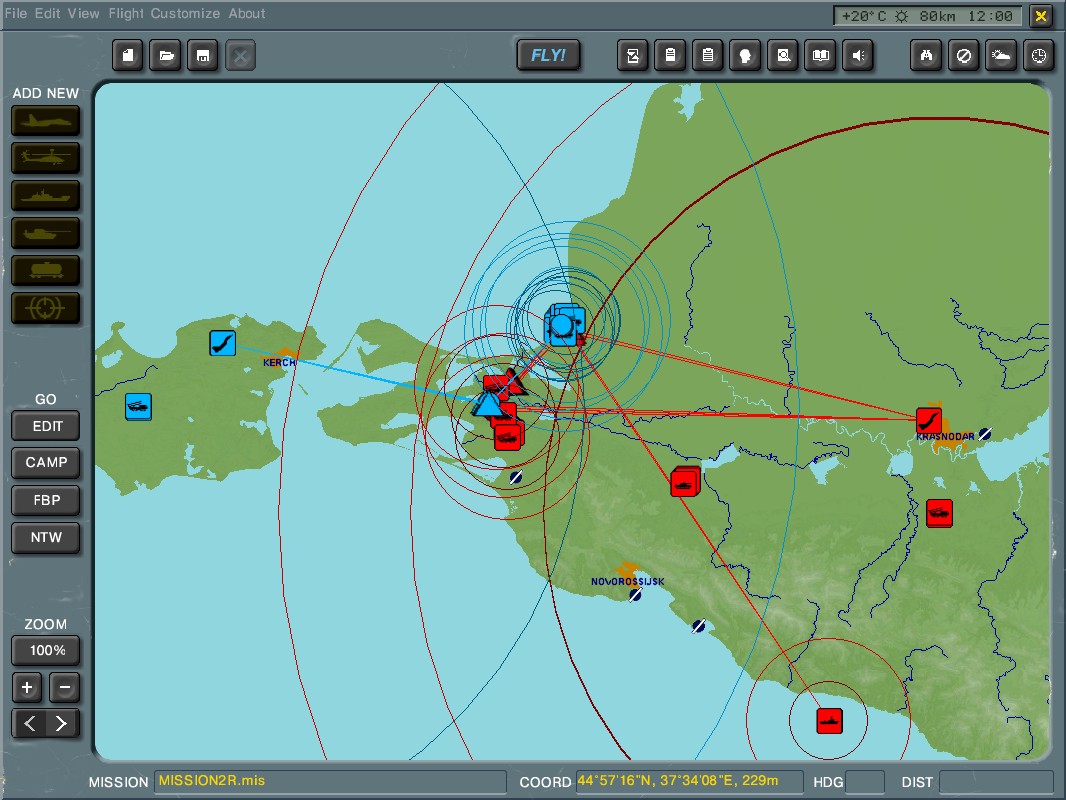Image resolution: width=1066 pixels, height=800 pixels.
Task: Add a new train to the mission
Action: click(x=45, y=270)
